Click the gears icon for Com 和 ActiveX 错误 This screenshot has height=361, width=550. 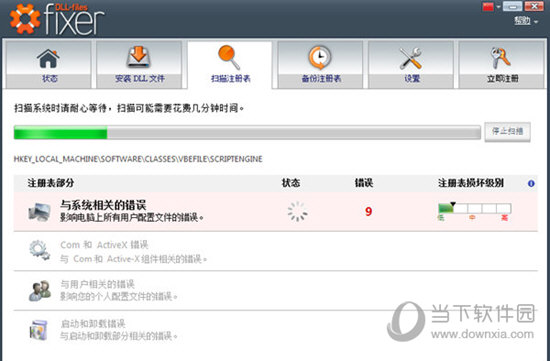tap(40, 250)
